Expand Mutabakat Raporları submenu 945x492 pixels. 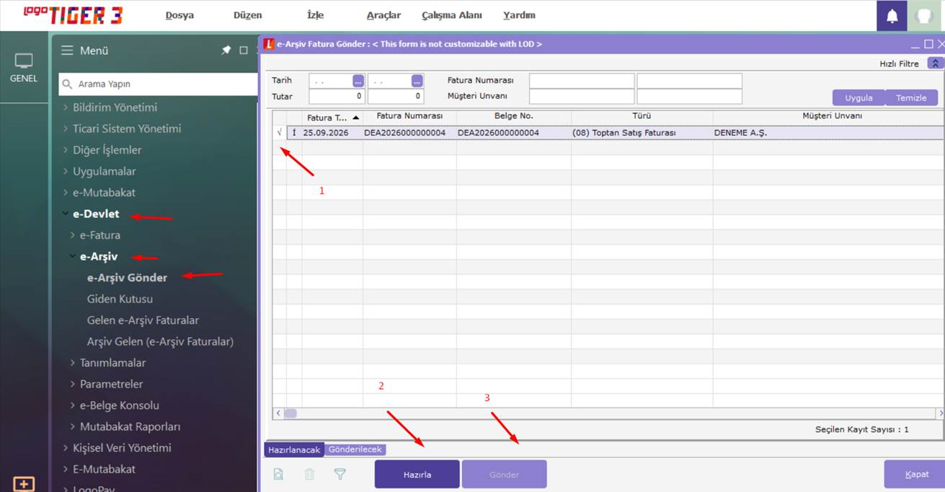(73, 427)
